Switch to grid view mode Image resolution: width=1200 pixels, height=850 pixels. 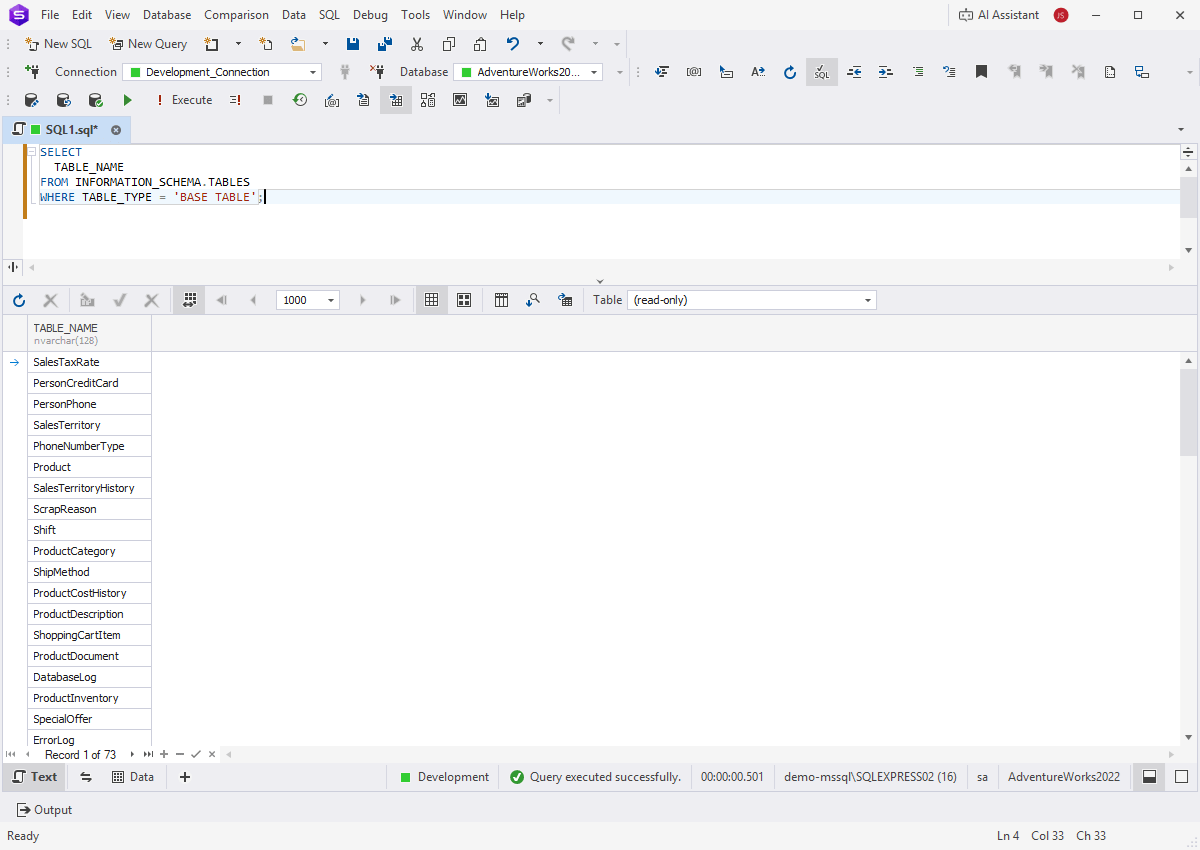[x=432, y=300]
